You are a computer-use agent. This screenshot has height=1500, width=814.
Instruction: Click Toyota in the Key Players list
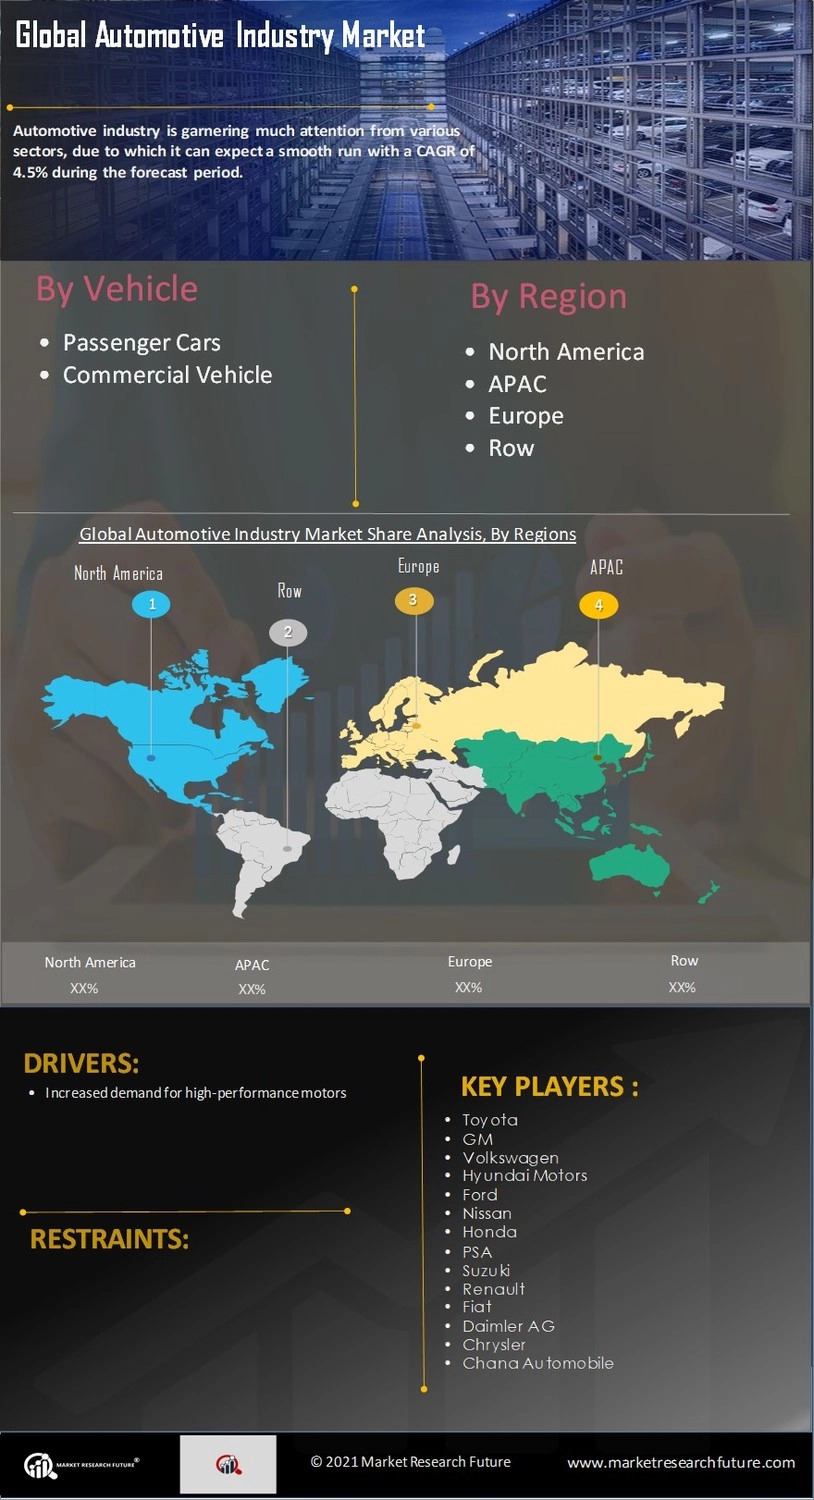click(x=489, y=1120)
